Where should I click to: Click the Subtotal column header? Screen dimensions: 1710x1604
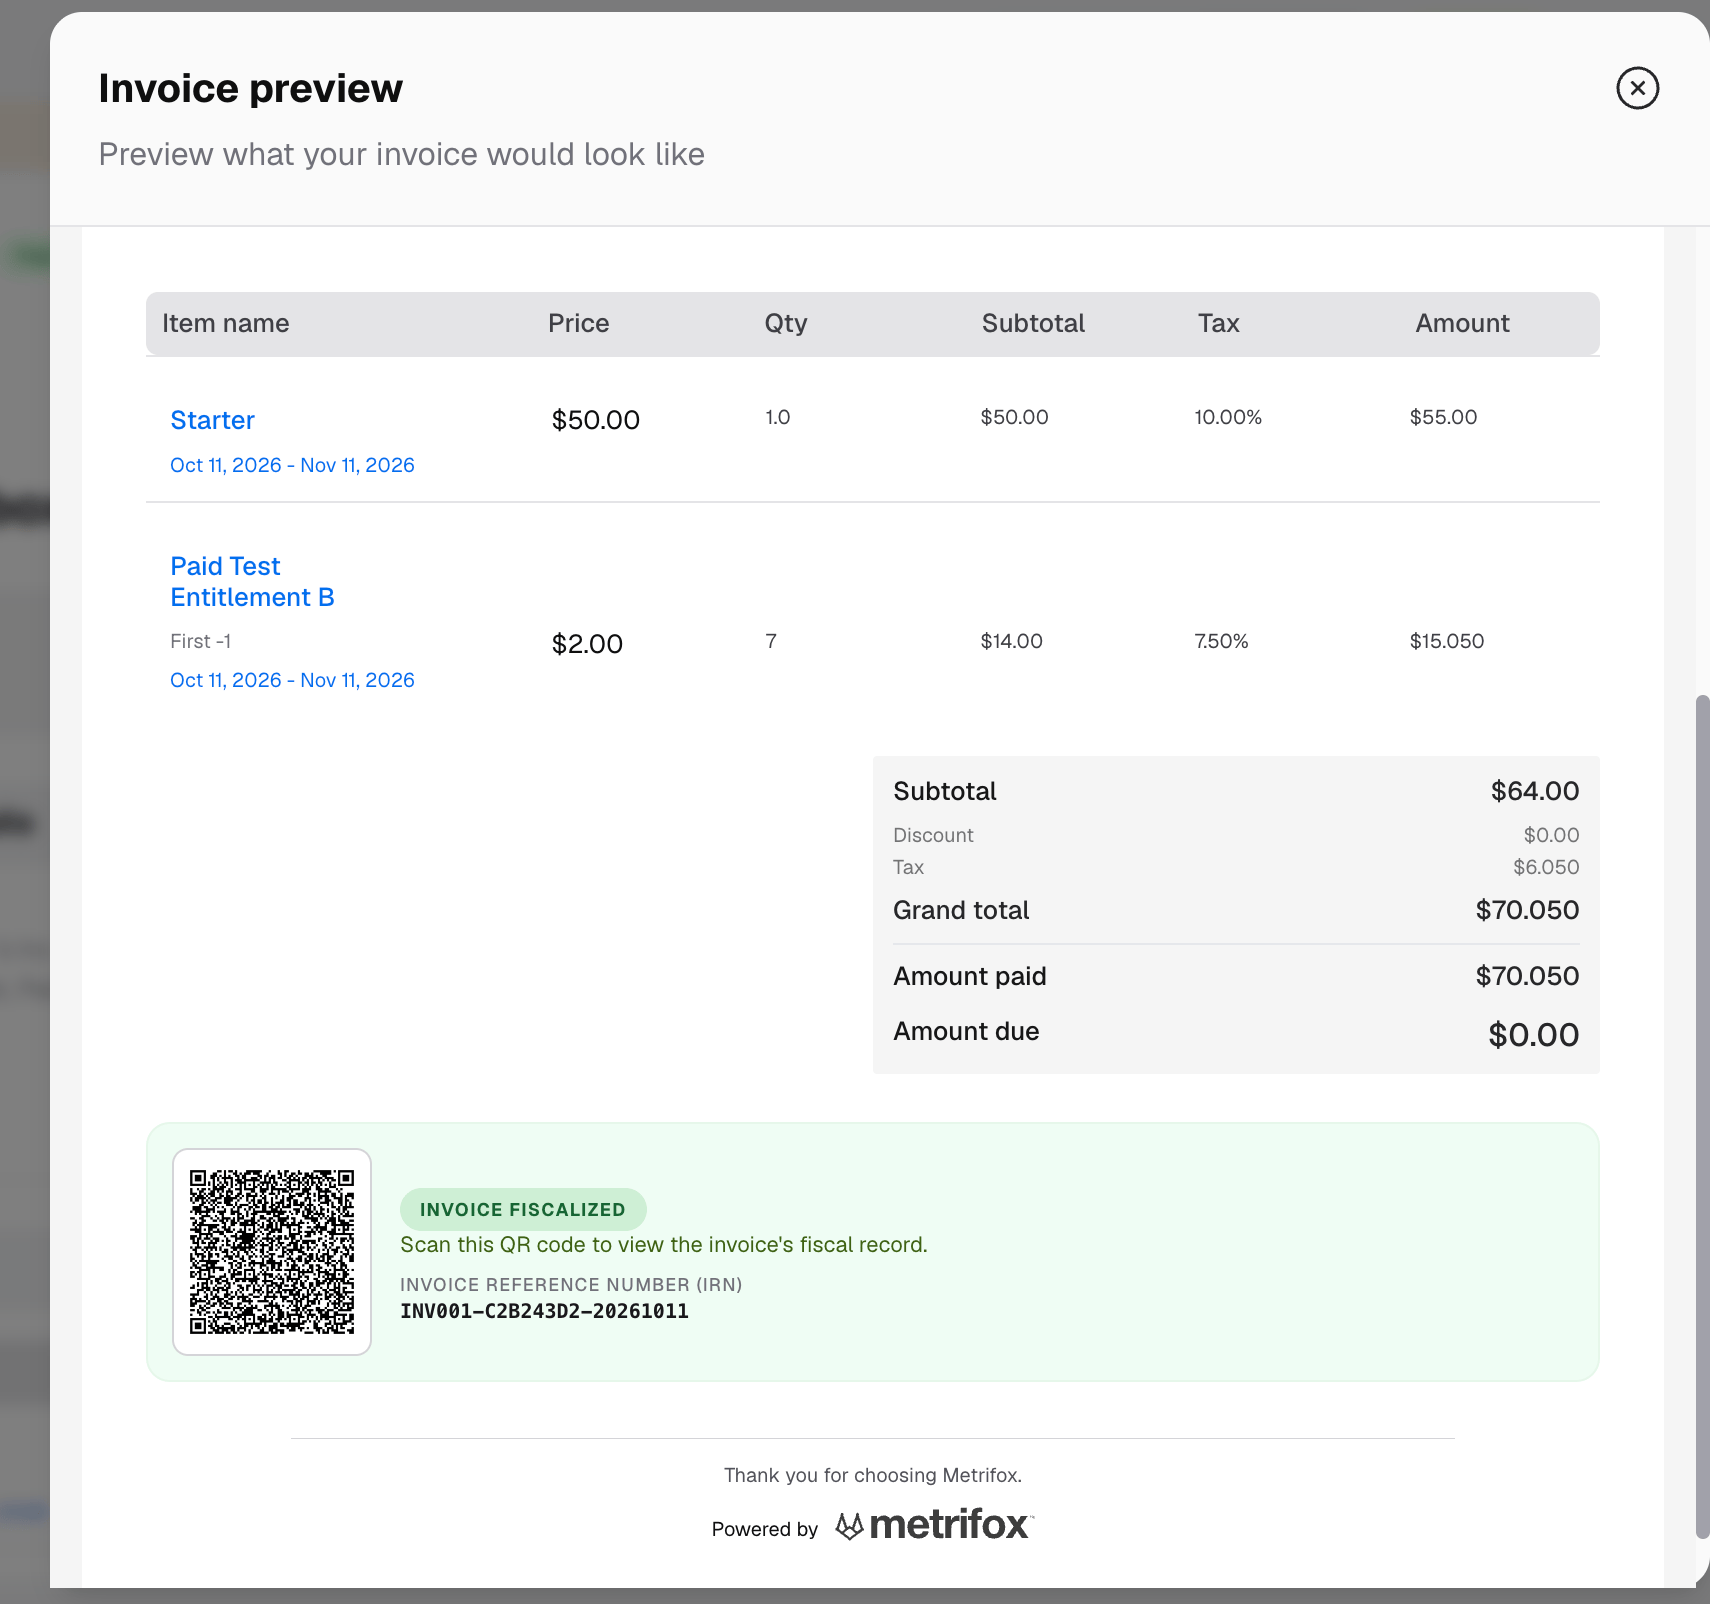pyautogui.click(x=1033, y=323)
